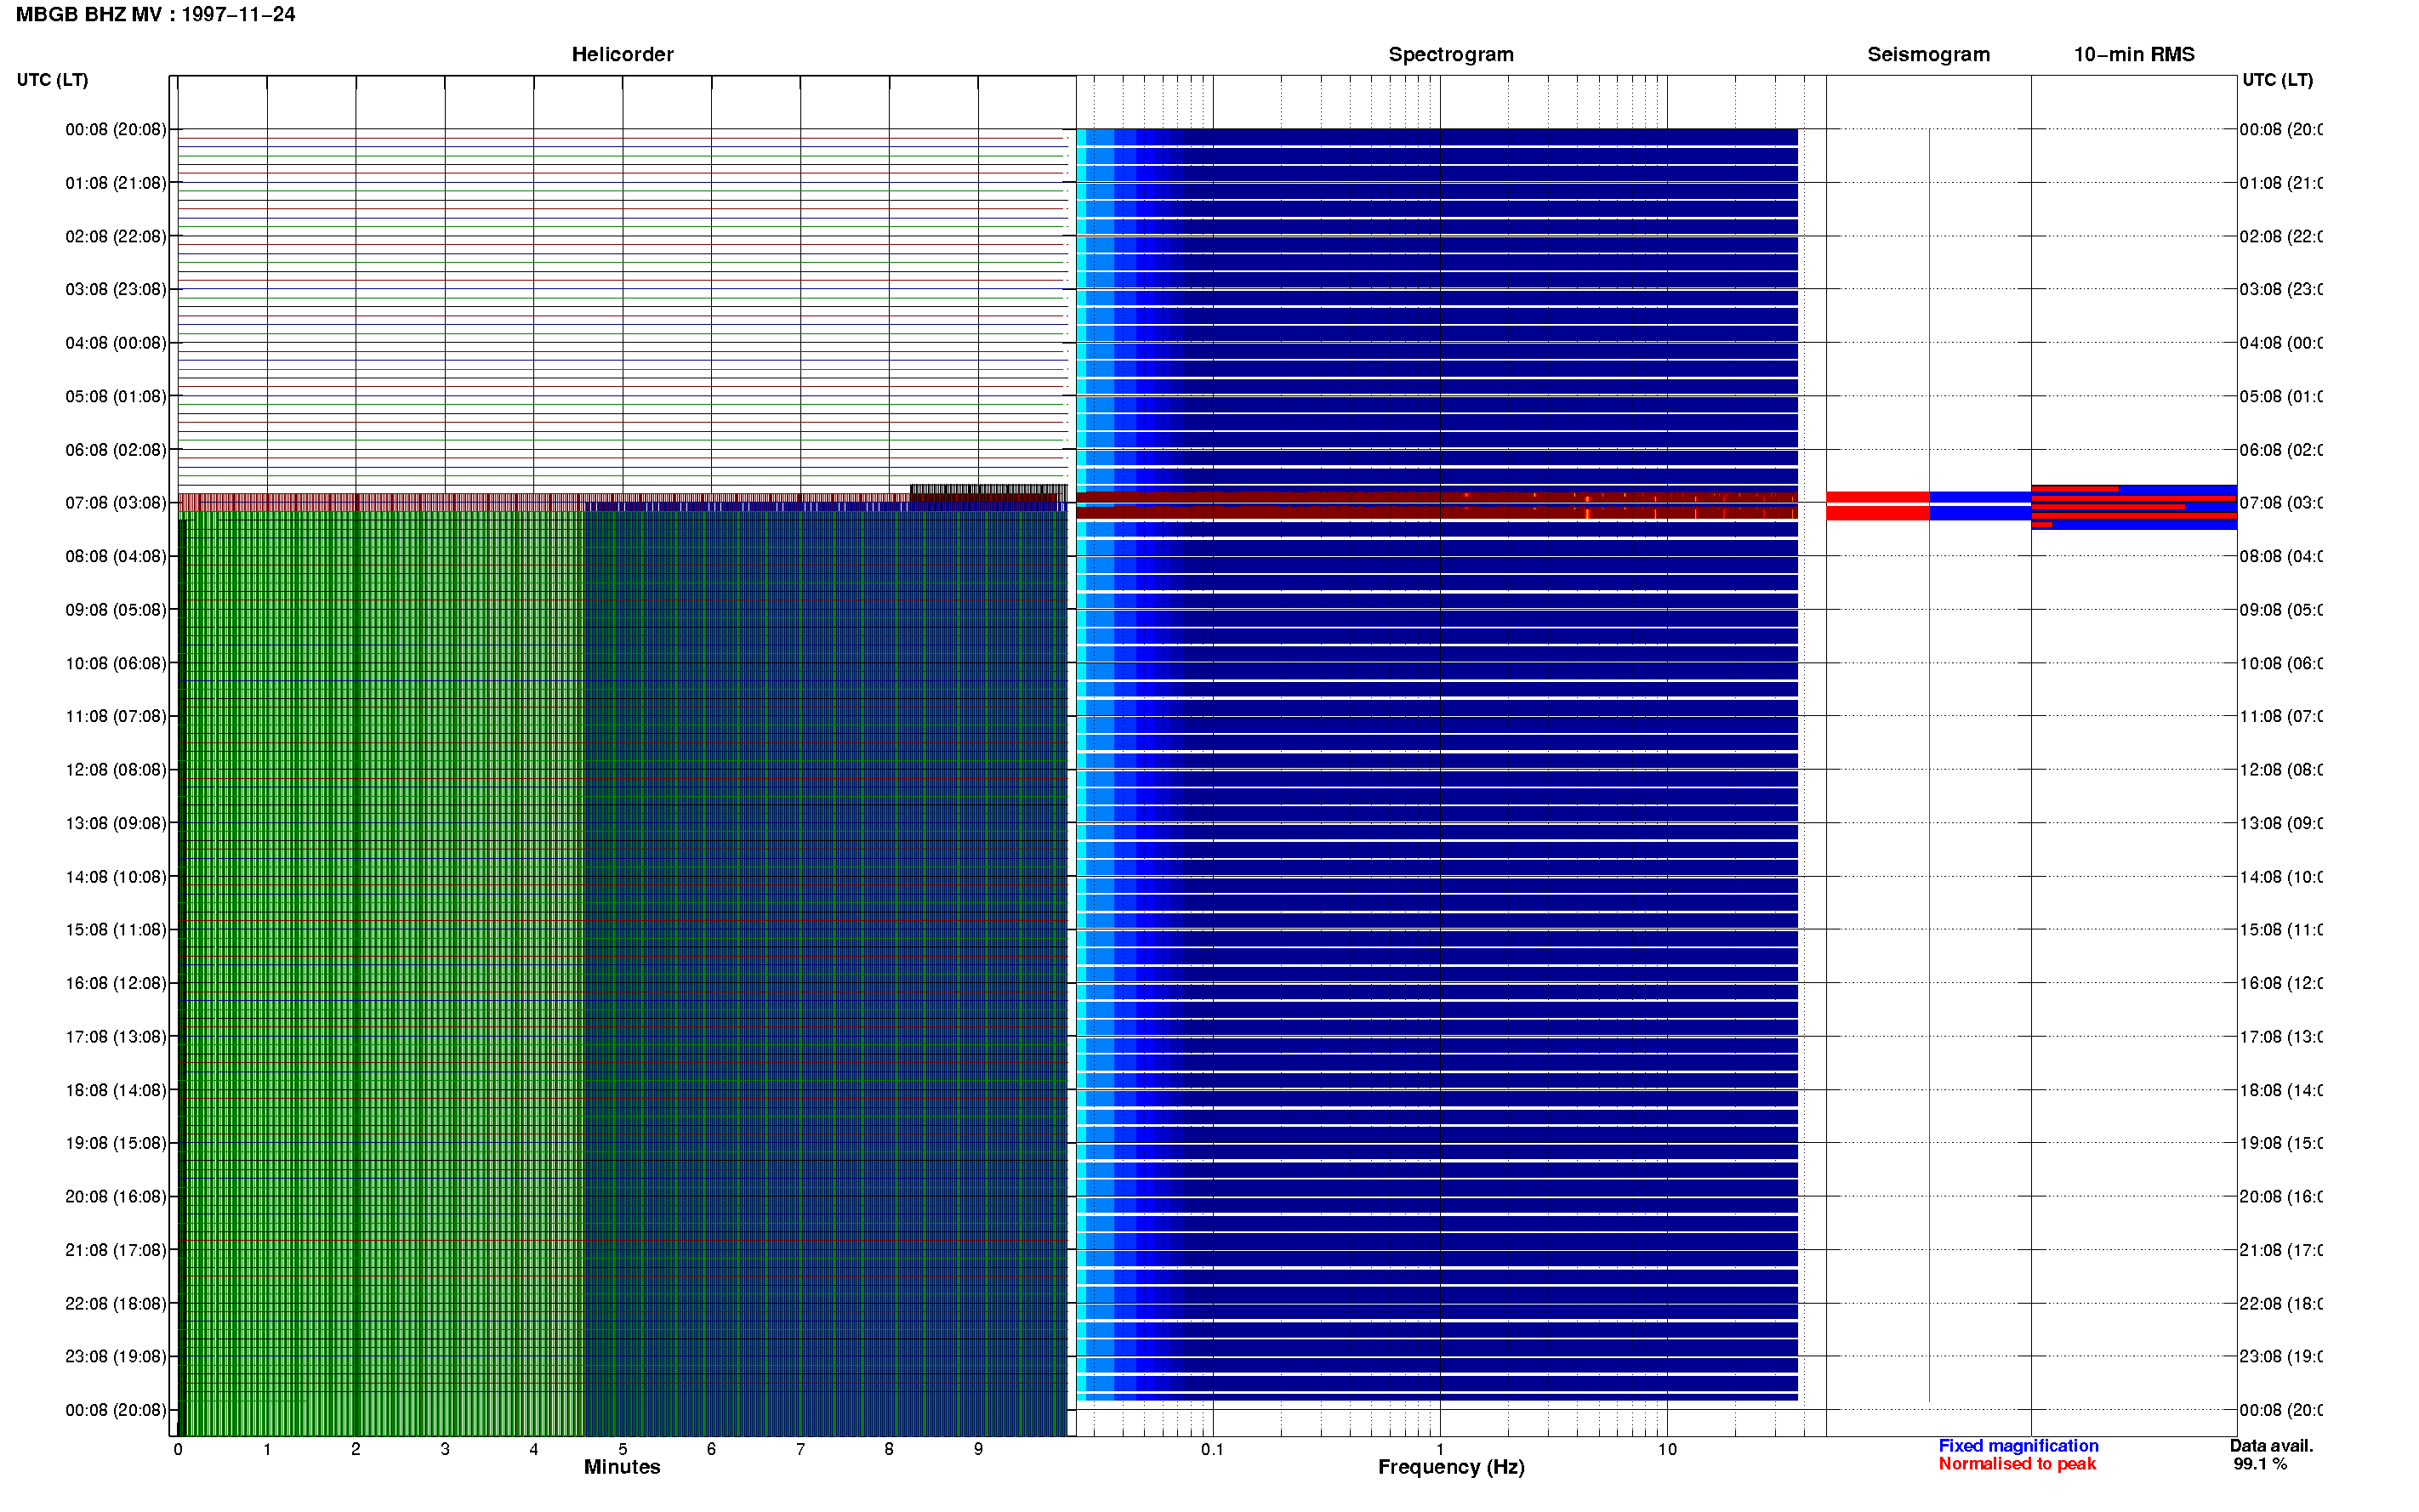Image resolution: width=2419 pixels, height=1512 pixels.
Task: Pick the '05:08 (01:08)' time label
Action: tap(116, 396)
